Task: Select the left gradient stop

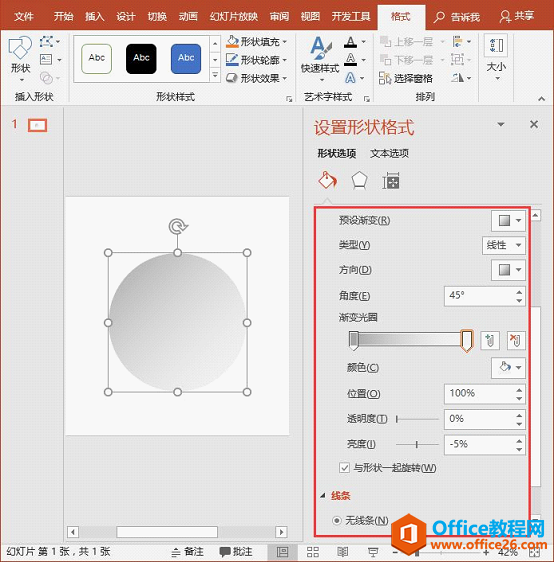Action: pos(354,340)
